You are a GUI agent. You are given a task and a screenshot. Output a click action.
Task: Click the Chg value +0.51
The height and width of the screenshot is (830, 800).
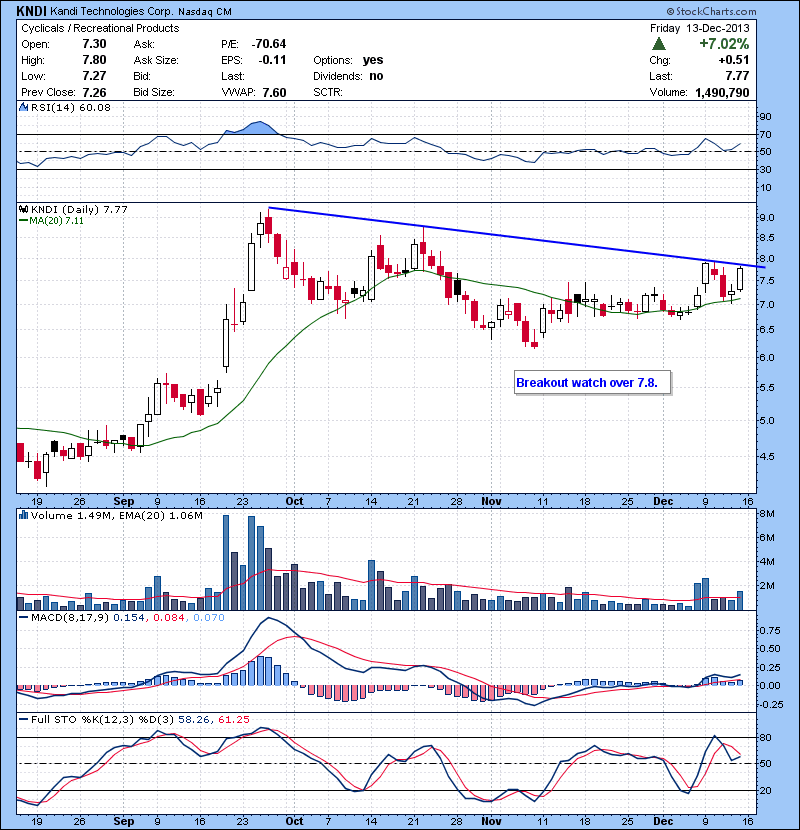734,60
